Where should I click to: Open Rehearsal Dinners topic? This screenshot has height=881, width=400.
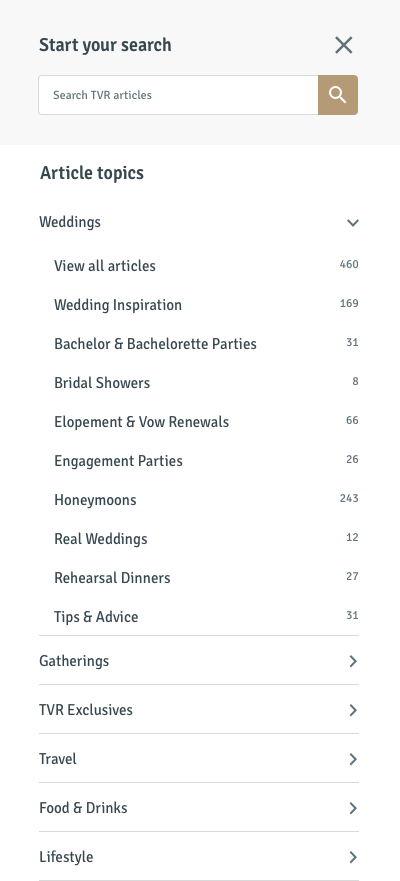click(112, 578)
